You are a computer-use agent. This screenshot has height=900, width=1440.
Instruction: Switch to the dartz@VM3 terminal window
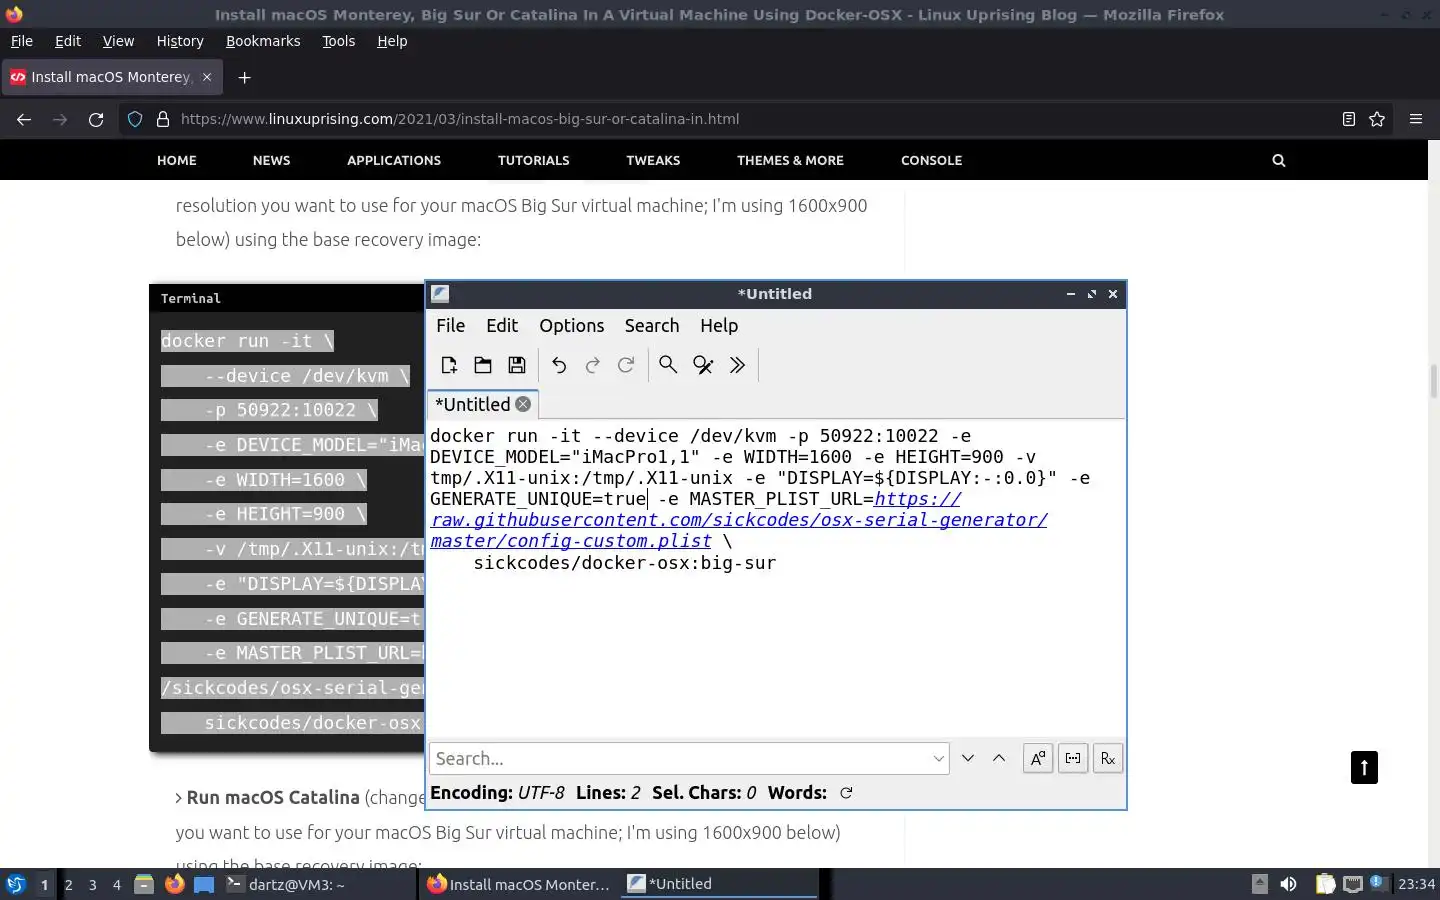coord(318,884)
